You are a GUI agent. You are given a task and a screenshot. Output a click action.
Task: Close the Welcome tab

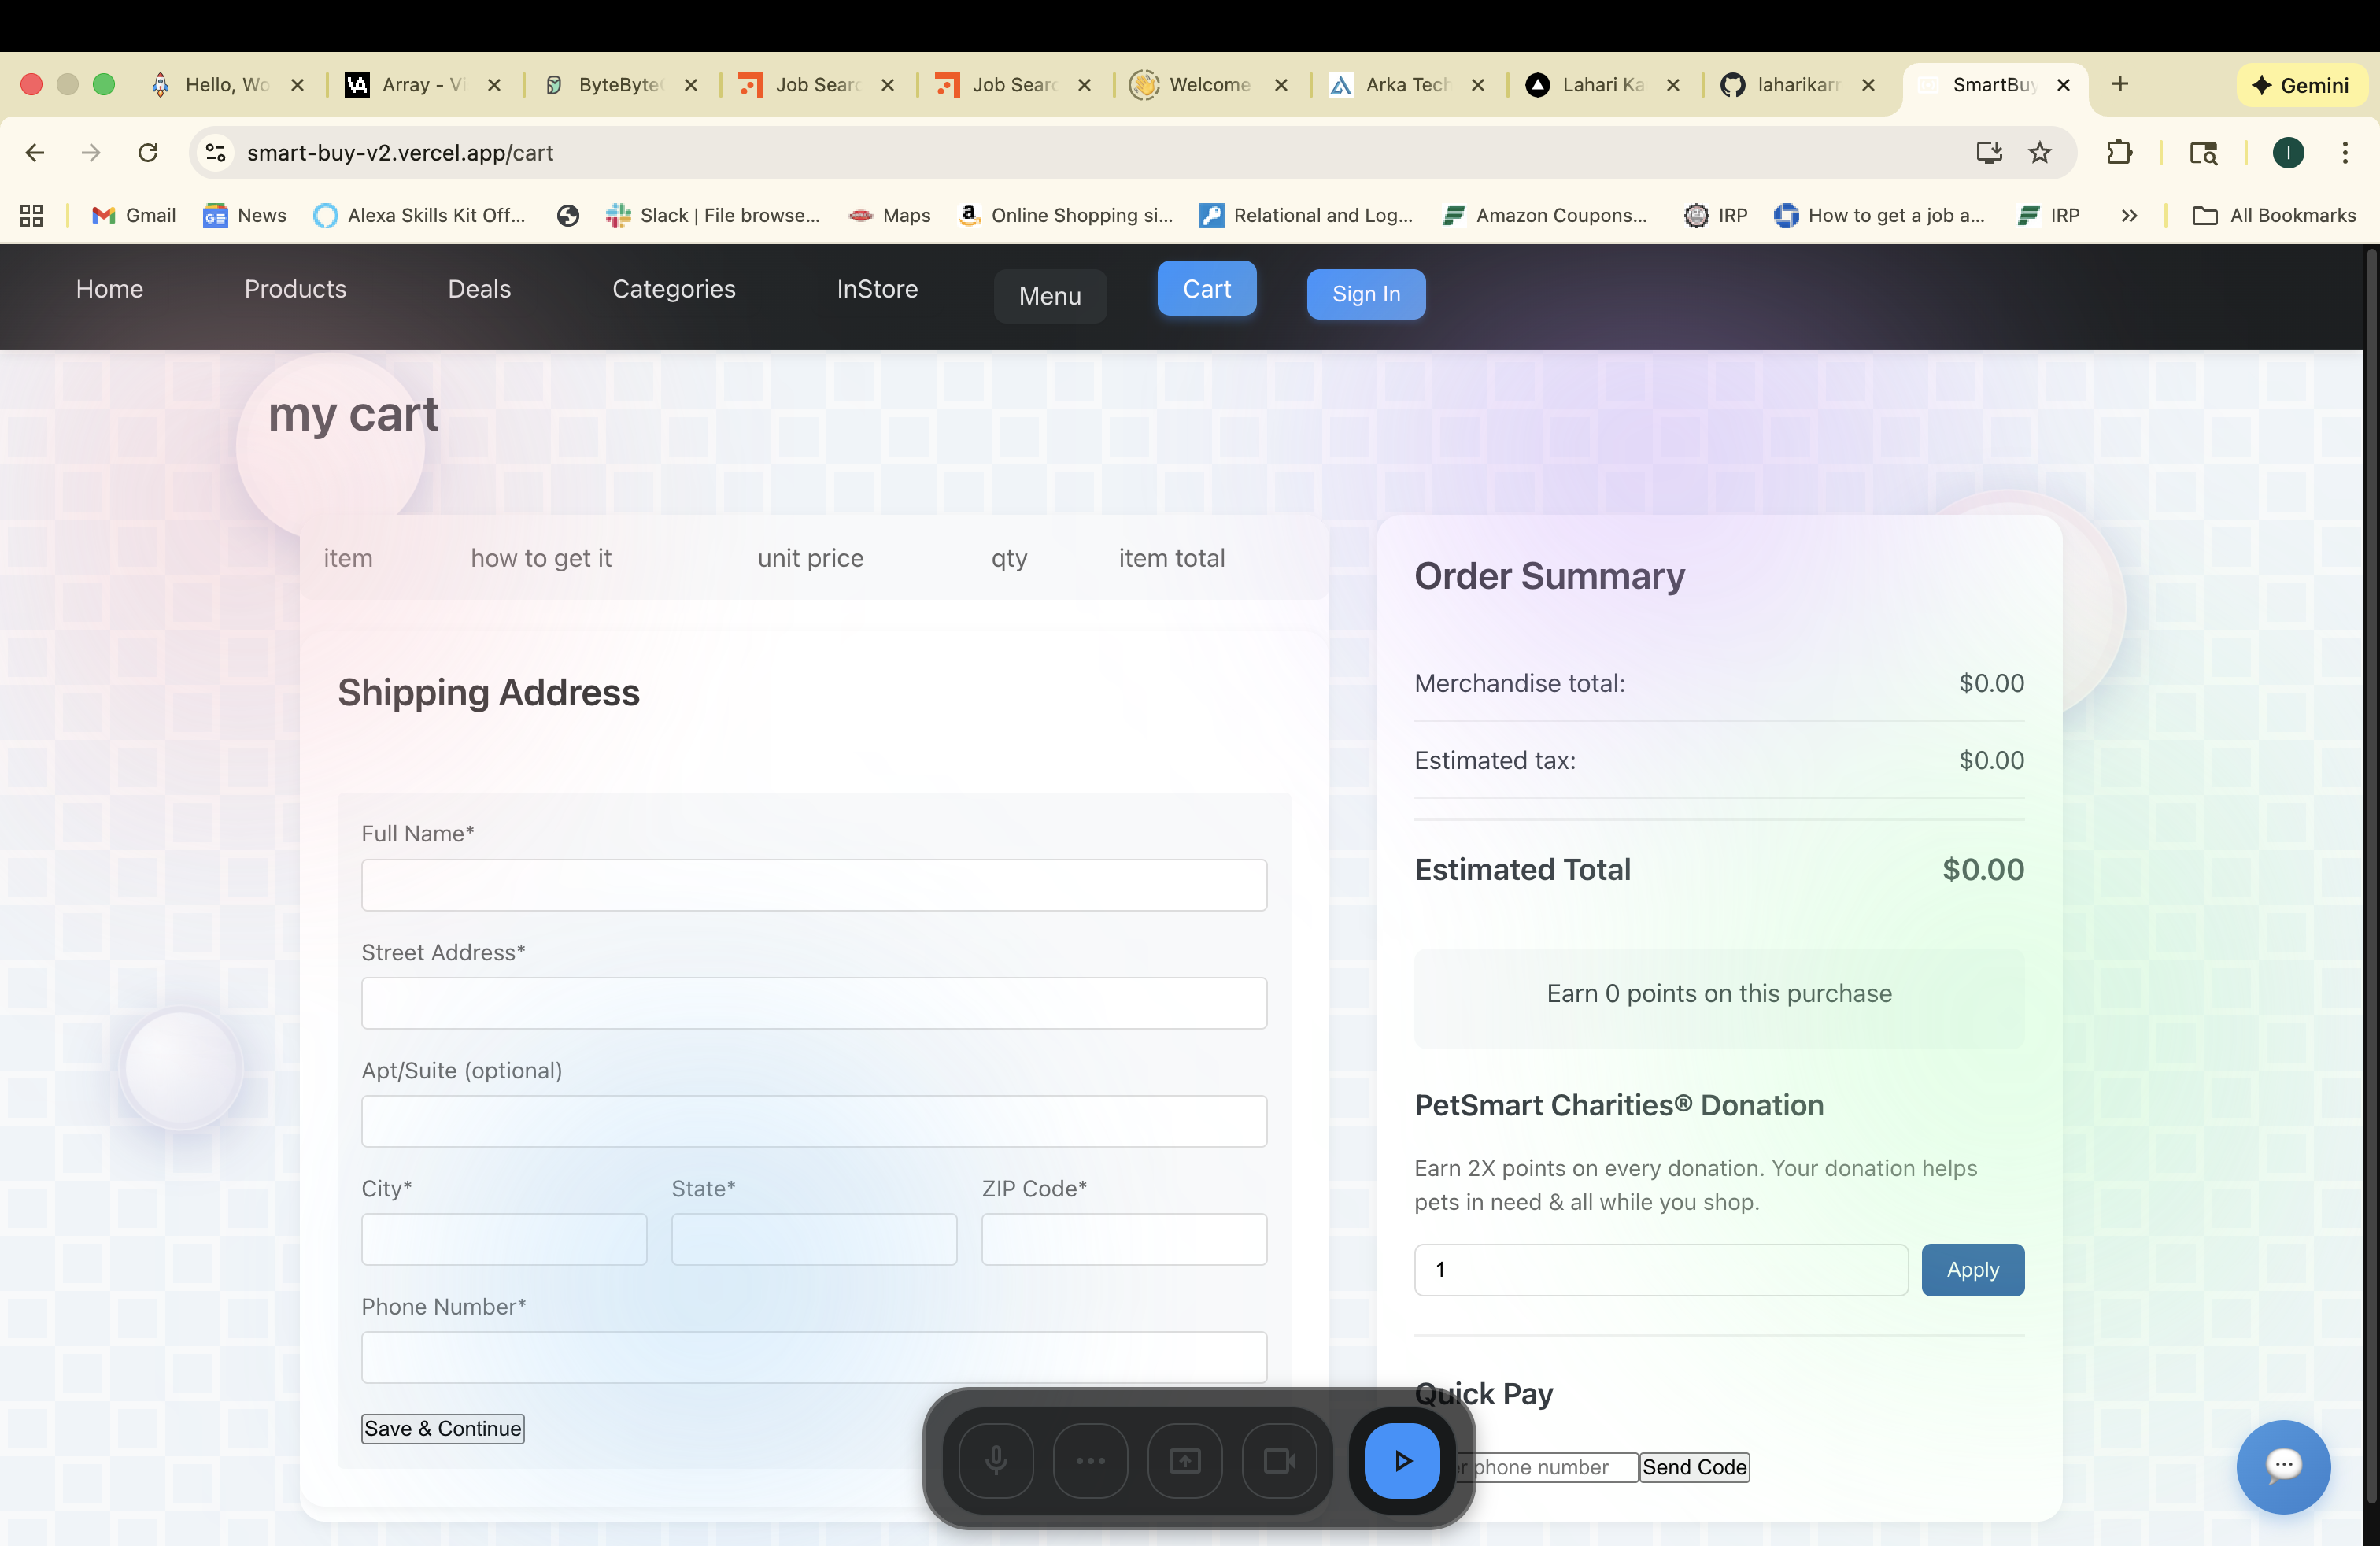1281,85
